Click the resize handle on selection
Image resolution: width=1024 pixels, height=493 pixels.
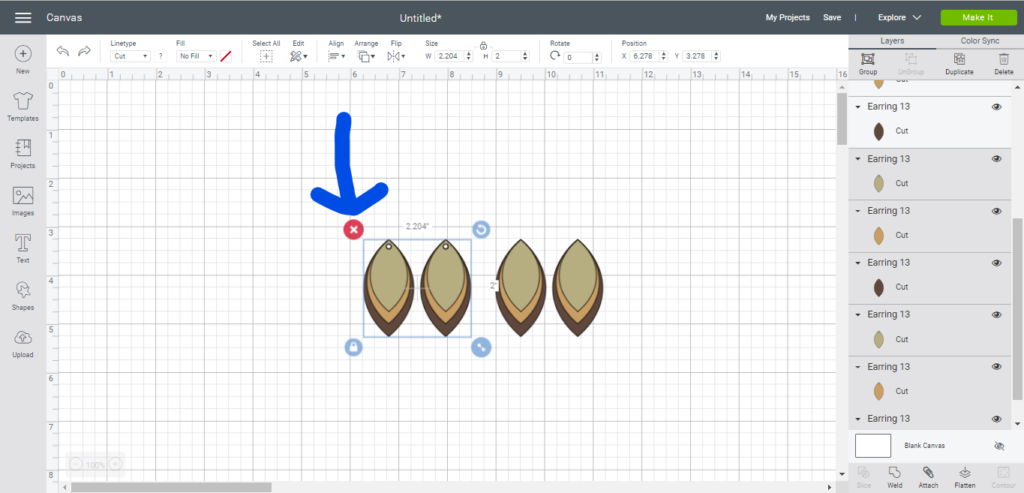click(481, 347)
